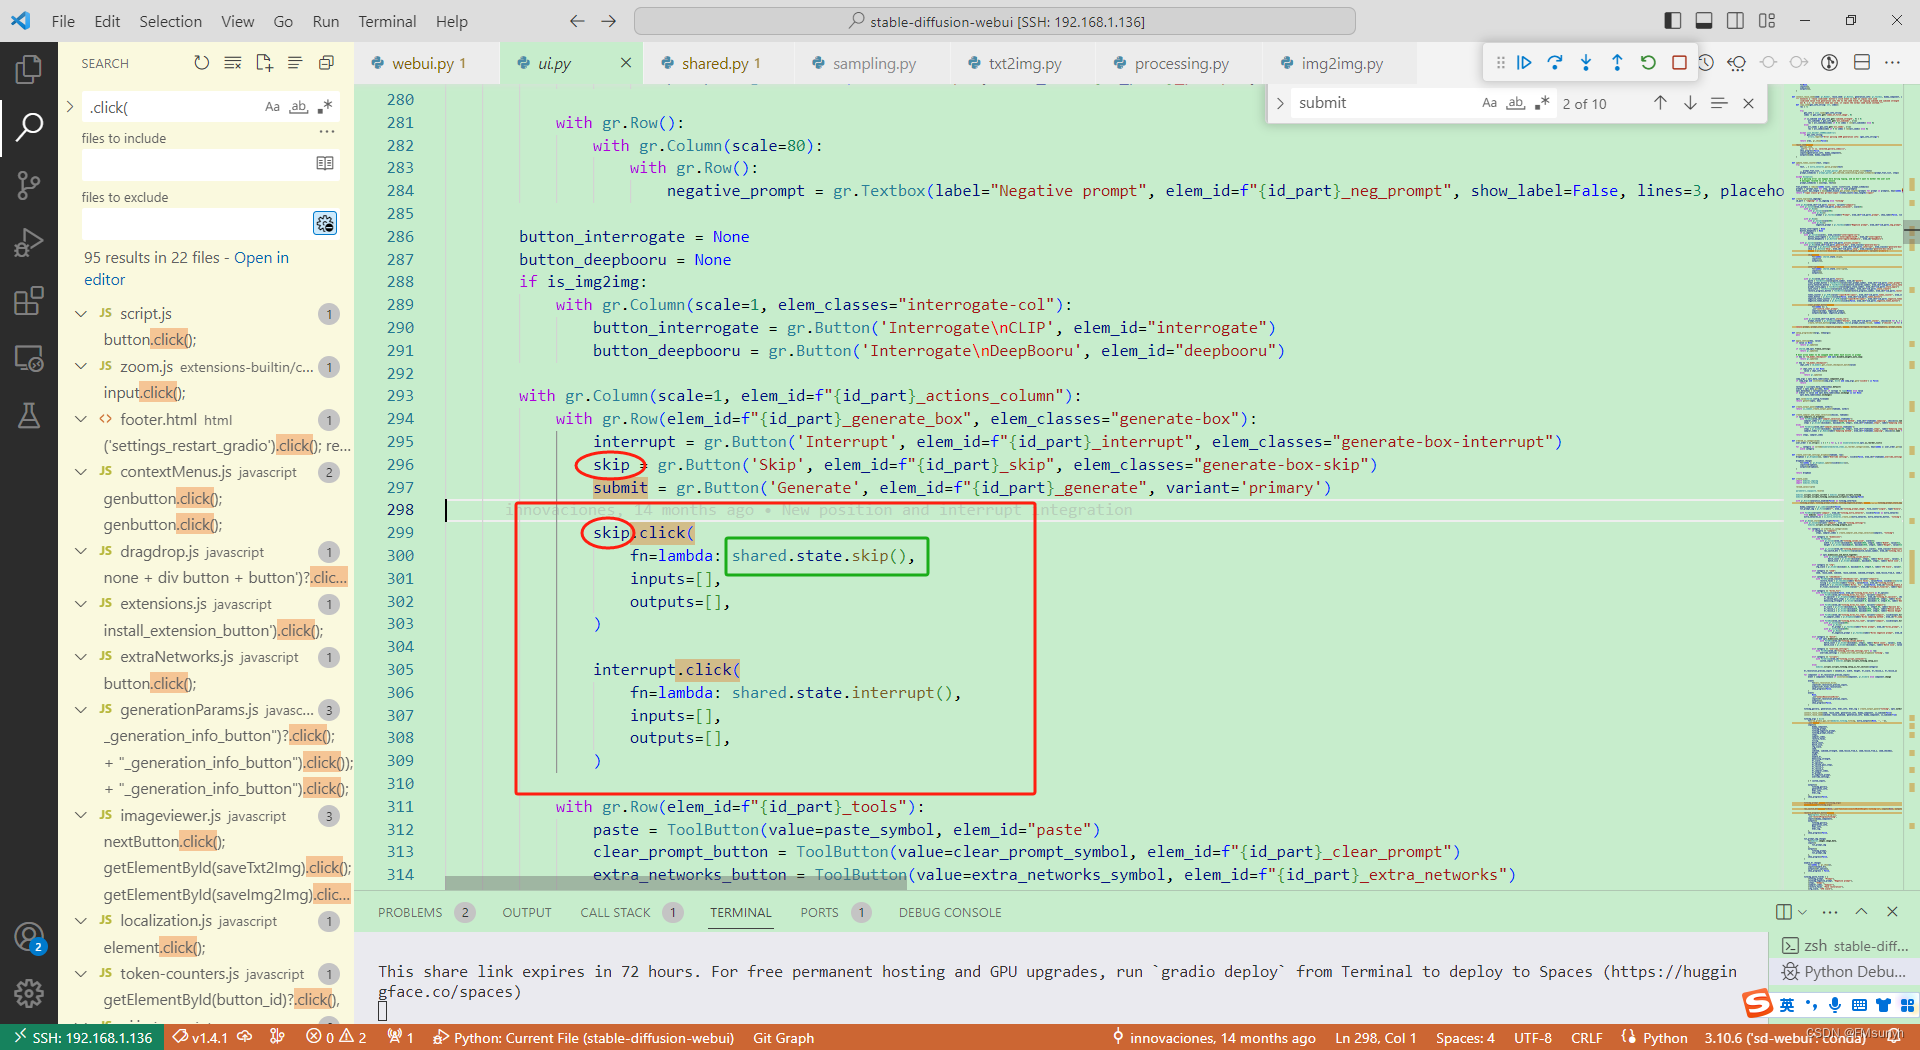The width and height of the screenshot is (1920, 1050).
Task: Collapse all search results
Action: click(x=326, y=63)
